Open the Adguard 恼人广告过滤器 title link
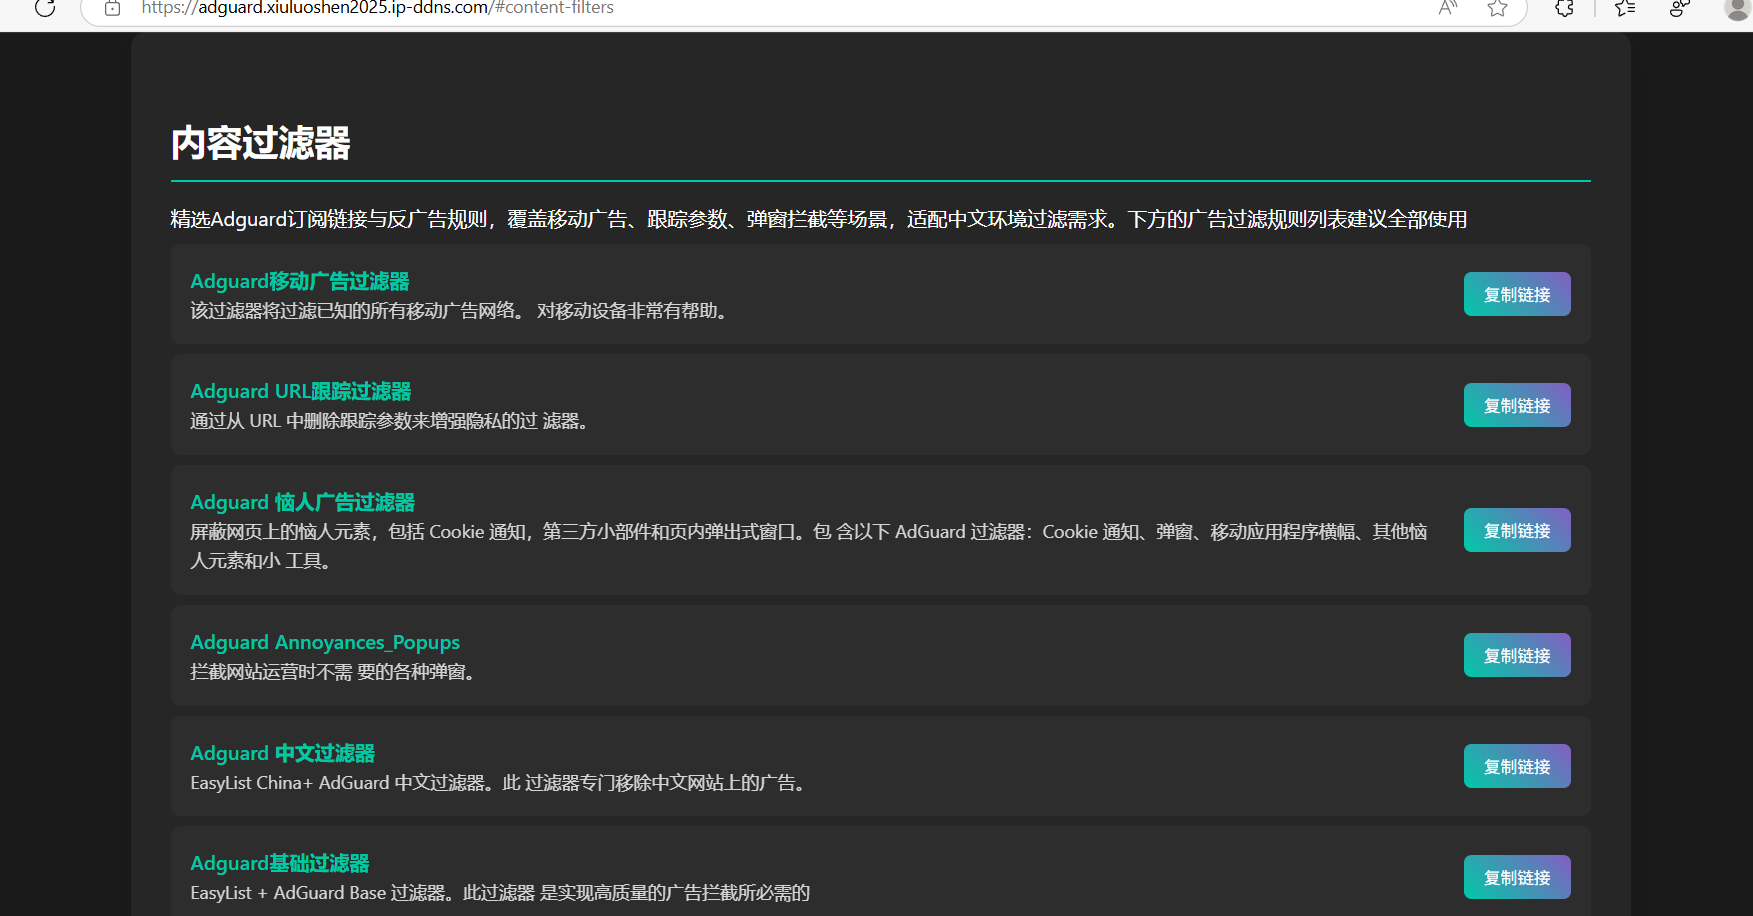This screenshot has height=916, width=1753. point(302,501)
